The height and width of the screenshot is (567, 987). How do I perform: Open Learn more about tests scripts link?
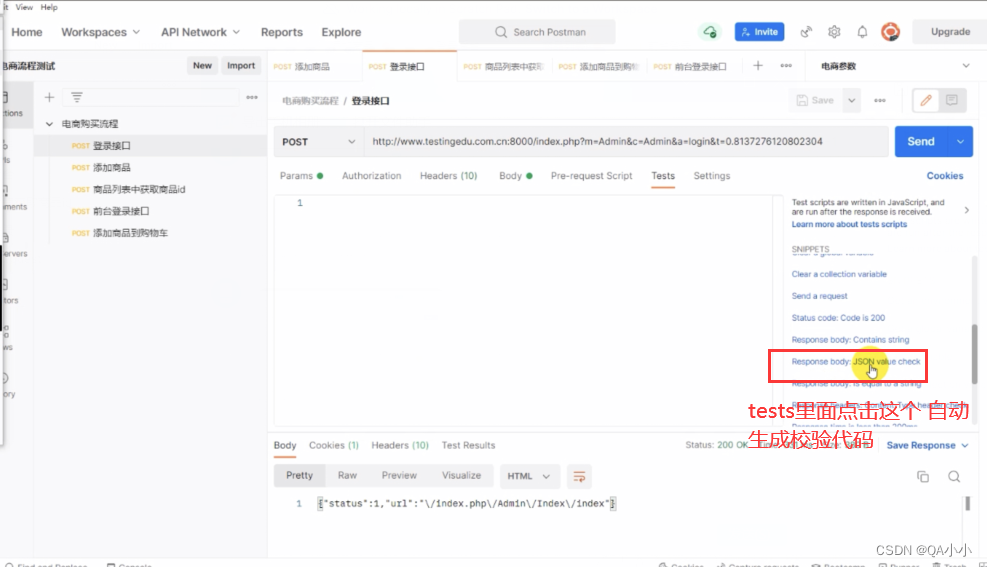[x=849, y=225]
